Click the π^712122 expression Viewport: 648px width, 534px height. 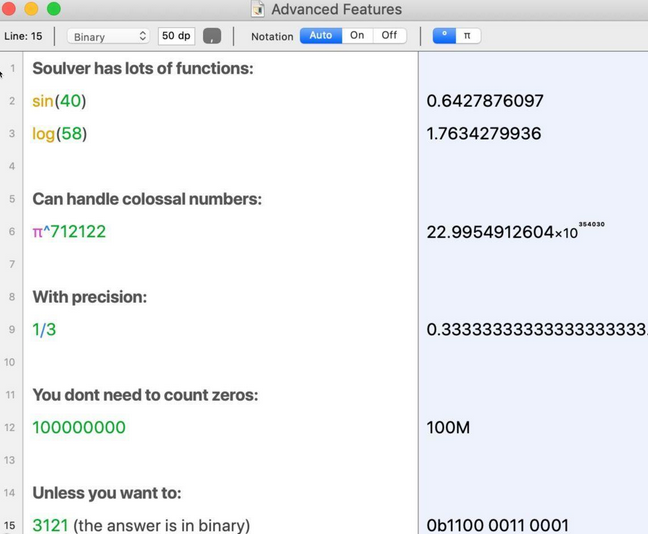point(69,231)
